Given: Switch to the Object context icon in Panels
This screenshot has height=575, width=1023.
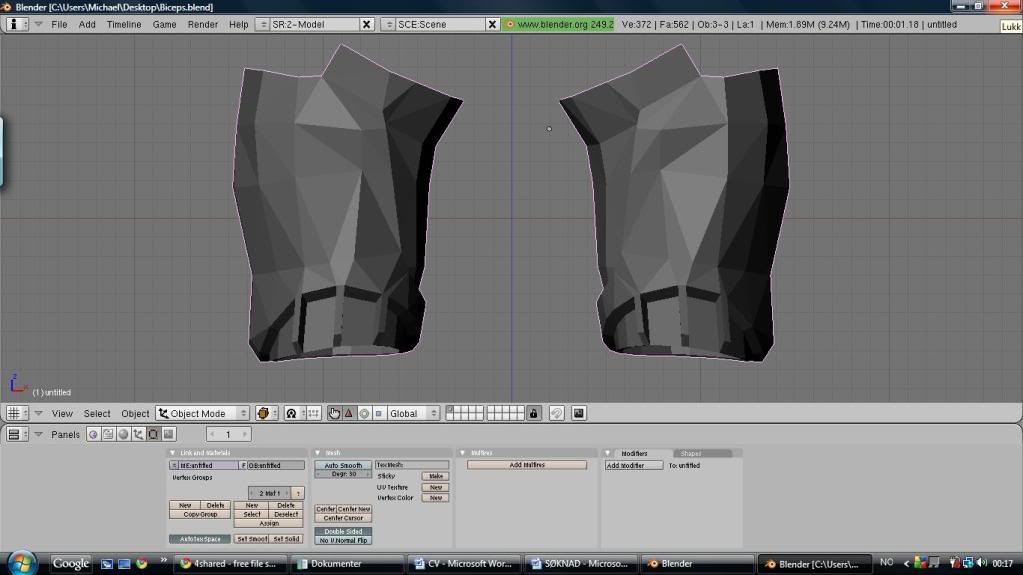Looking at the screenshot, I should click(138, 434).
